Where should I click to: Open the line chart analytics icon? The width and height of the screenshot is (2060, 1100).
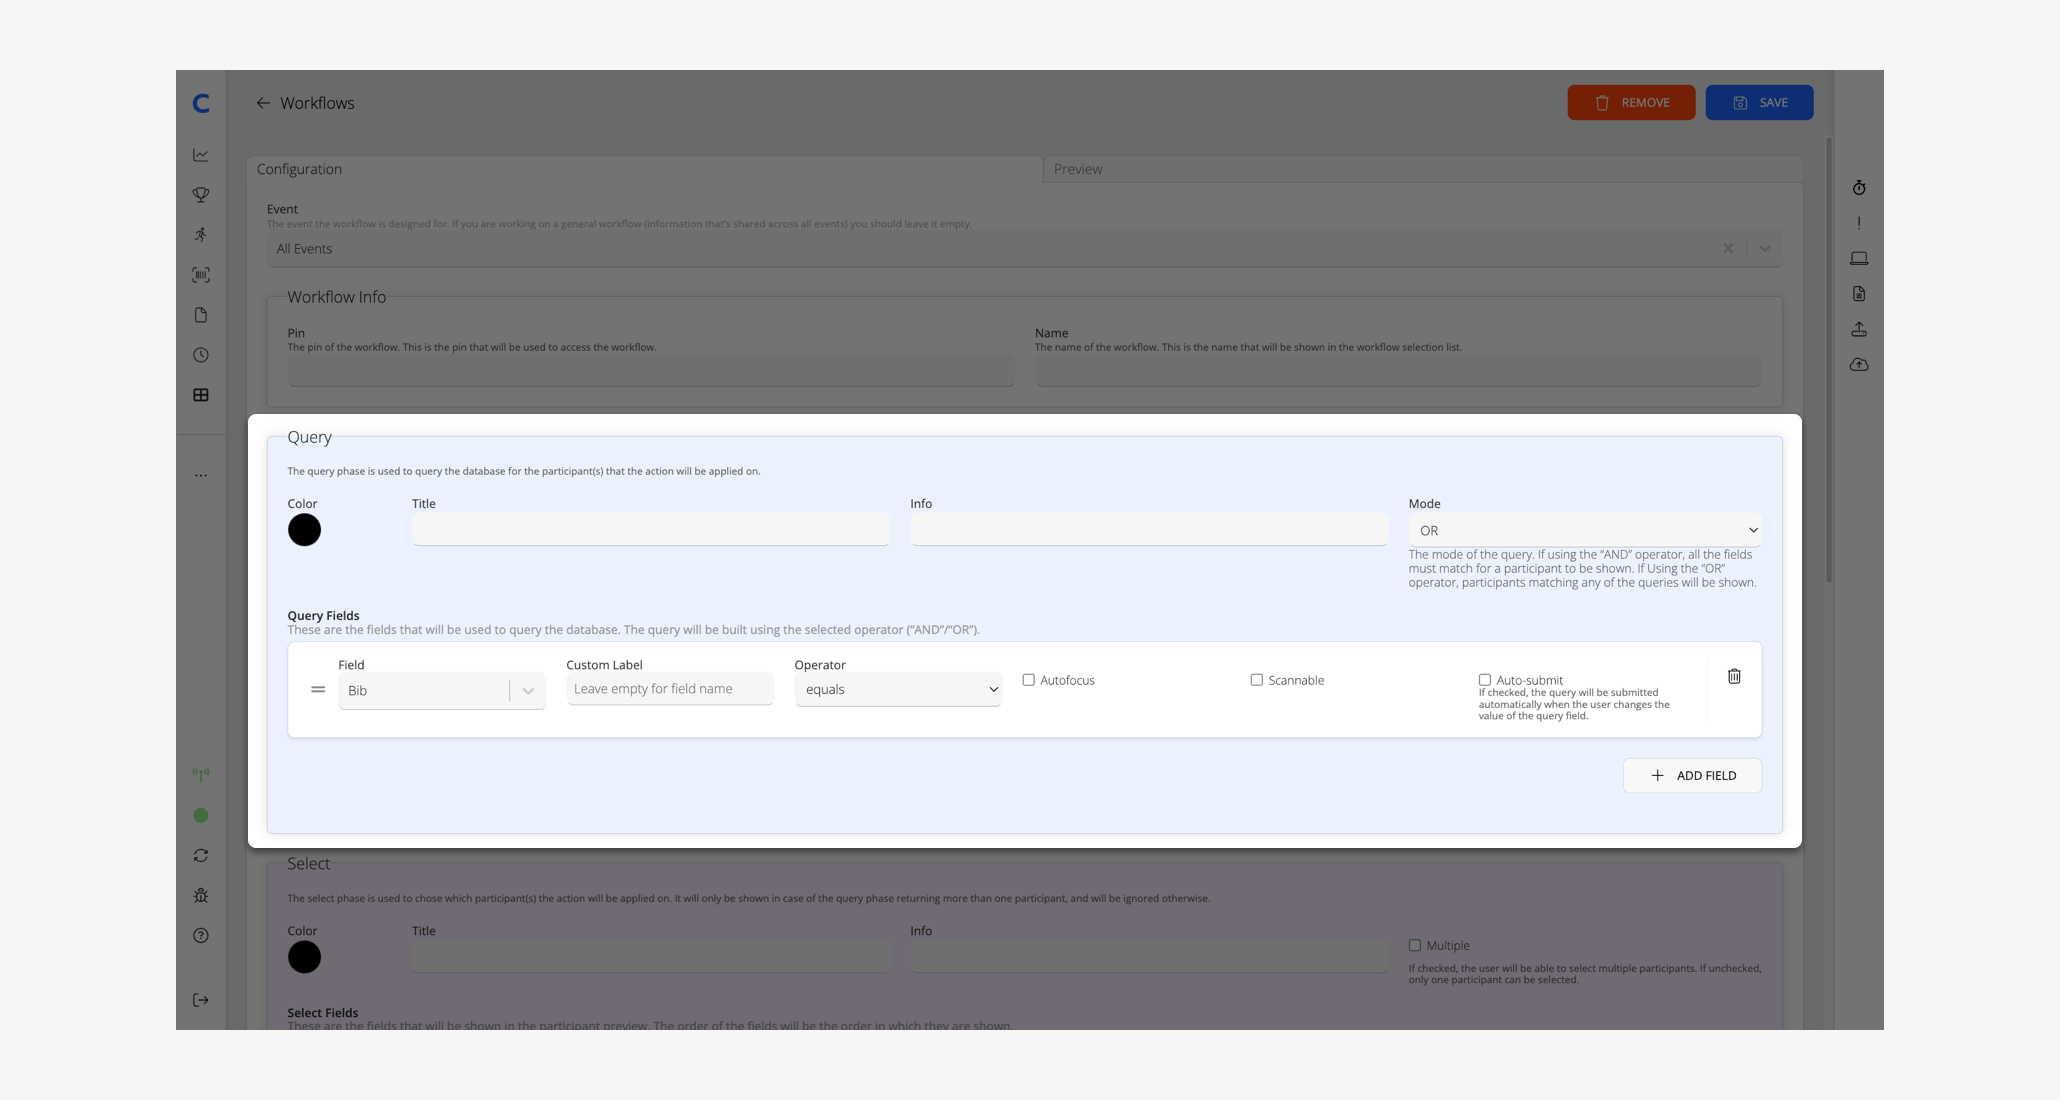(x=201, y=155)
